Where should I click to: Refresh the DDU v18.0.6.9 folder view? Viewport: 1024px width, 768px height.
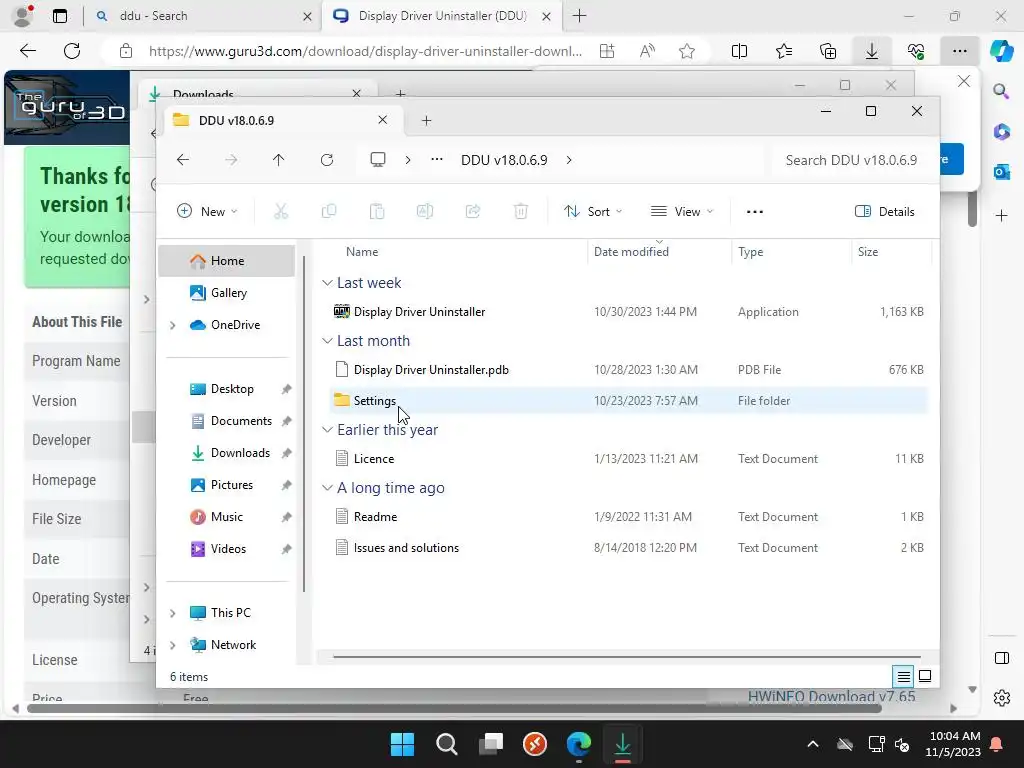(x=327, y=160)
